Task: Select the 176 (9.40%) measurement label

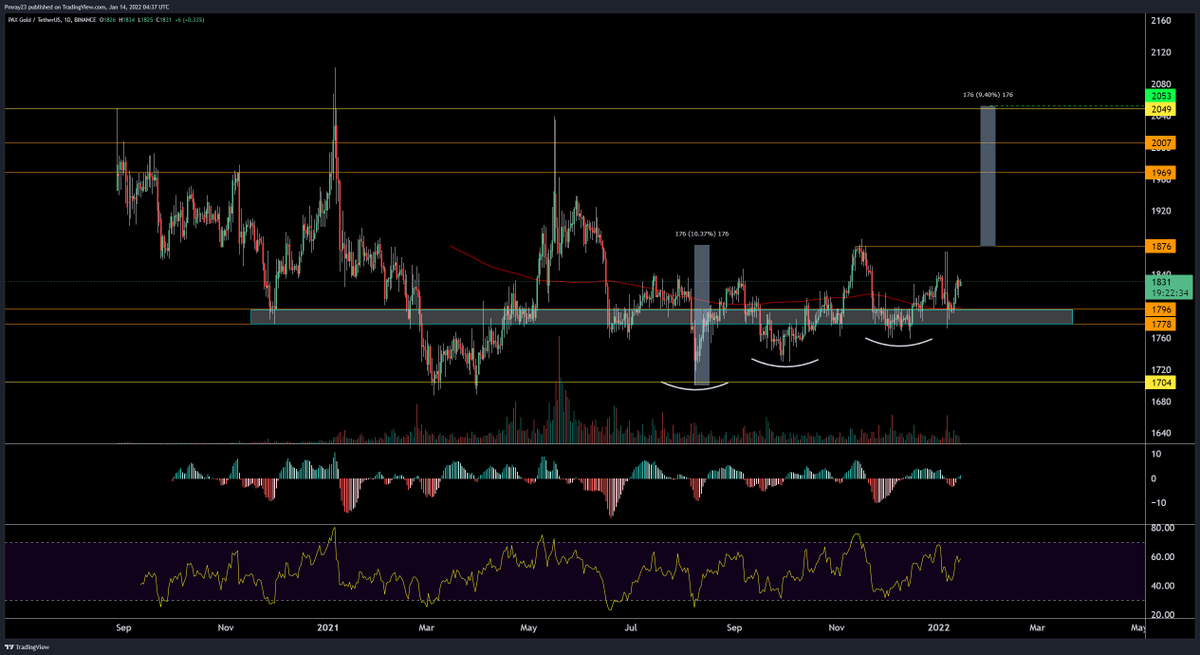Action: 986,92
